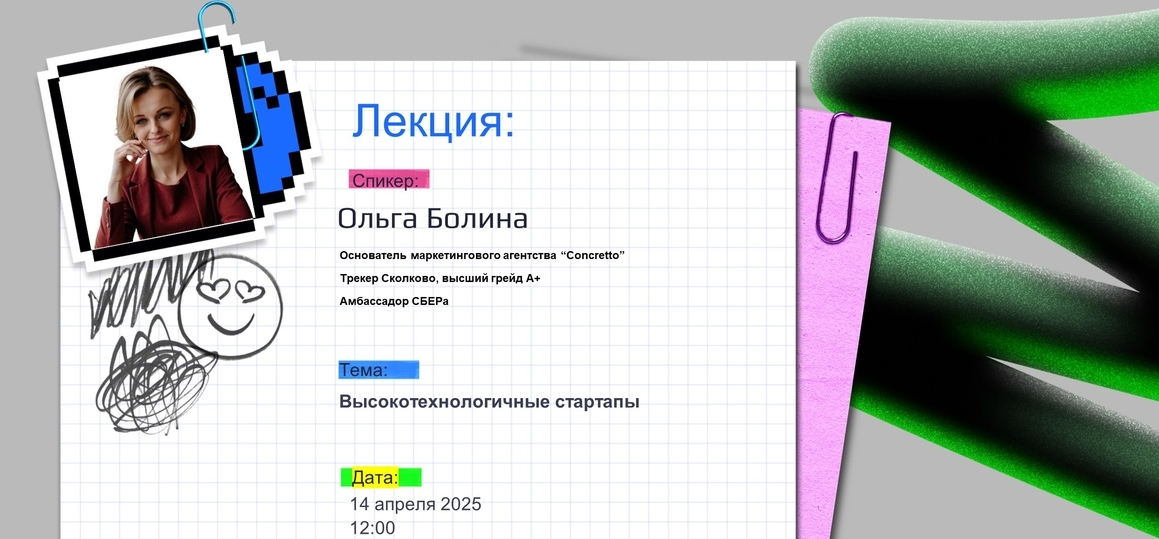
Task: Select the heart-eyed smiley face doodle
Action: pos(231,309)
